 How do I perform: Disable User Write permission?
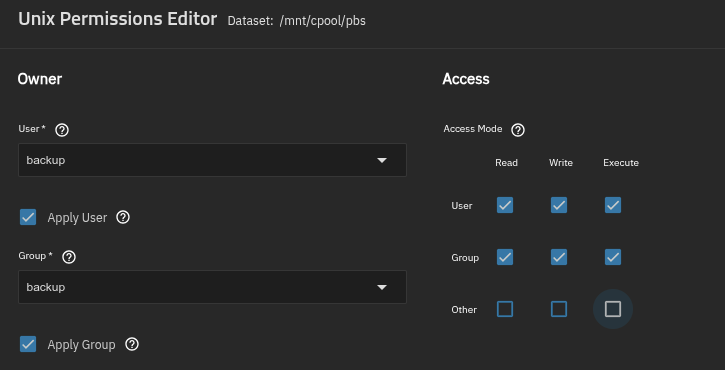point(559,205)
